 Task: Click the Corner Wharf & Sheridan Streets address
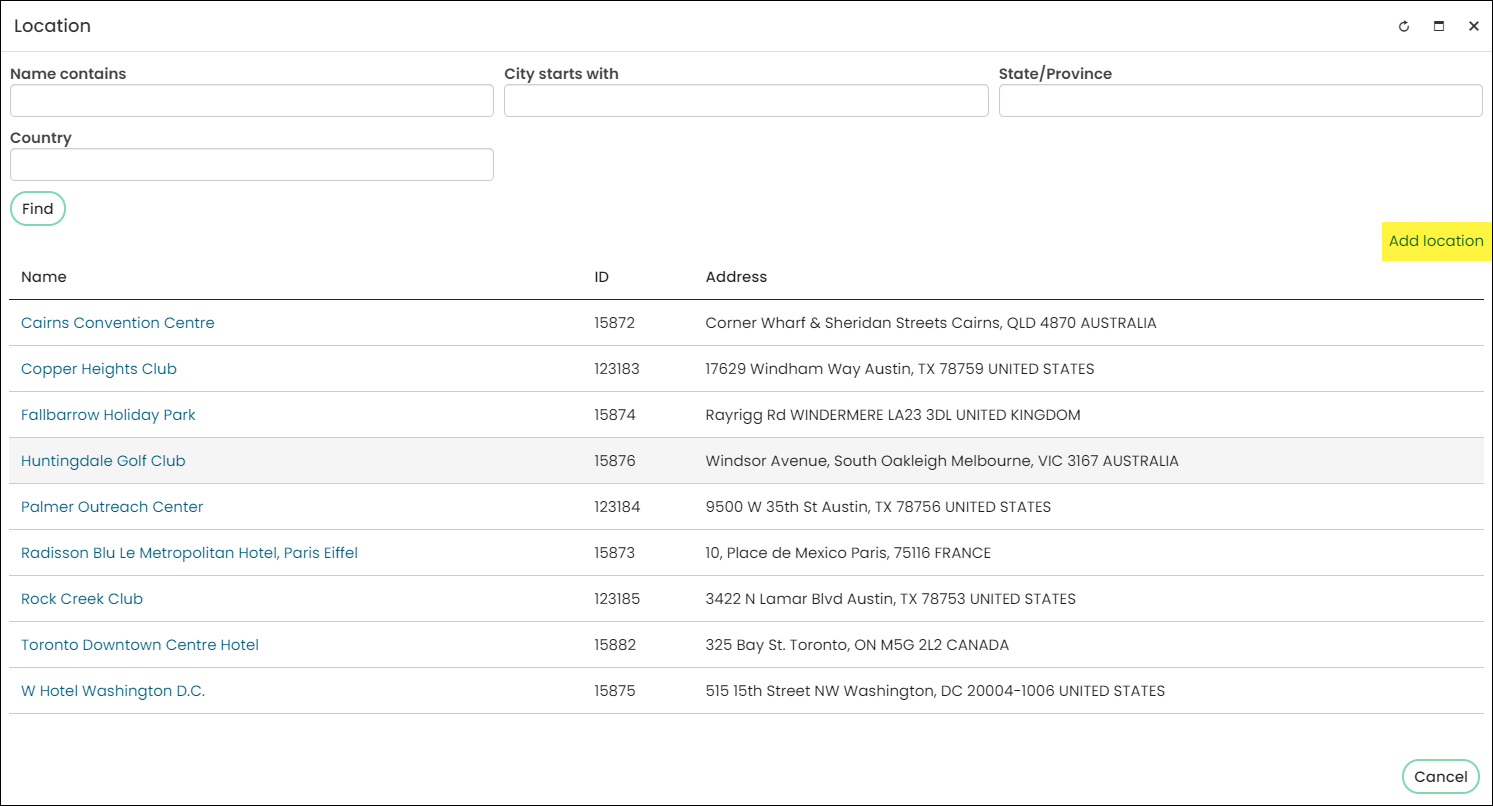(931, 323)
